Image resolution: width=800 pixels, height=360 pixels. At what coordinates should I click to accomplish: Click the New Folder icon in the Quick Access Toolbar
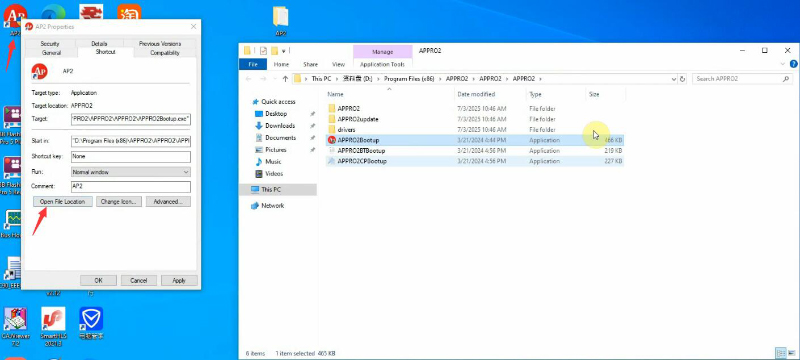pyautogui.click(x=274, y=50)
